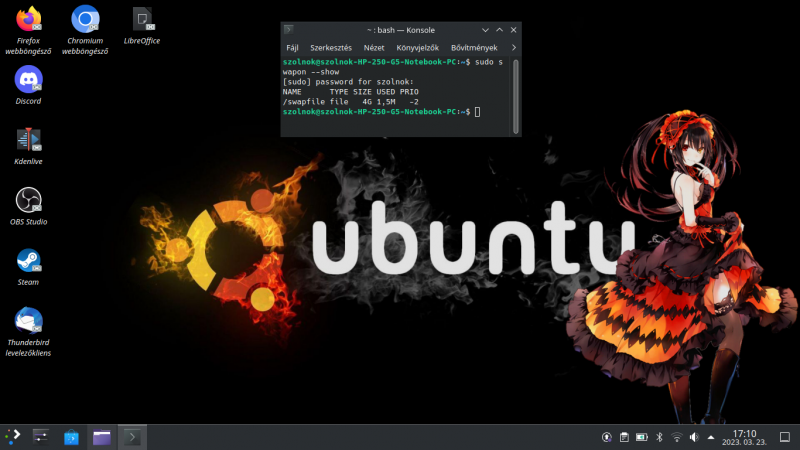Screen dimensions: 800x450
Task: Click the Konsole window icon in titlebar
Action: pos(289,30)
